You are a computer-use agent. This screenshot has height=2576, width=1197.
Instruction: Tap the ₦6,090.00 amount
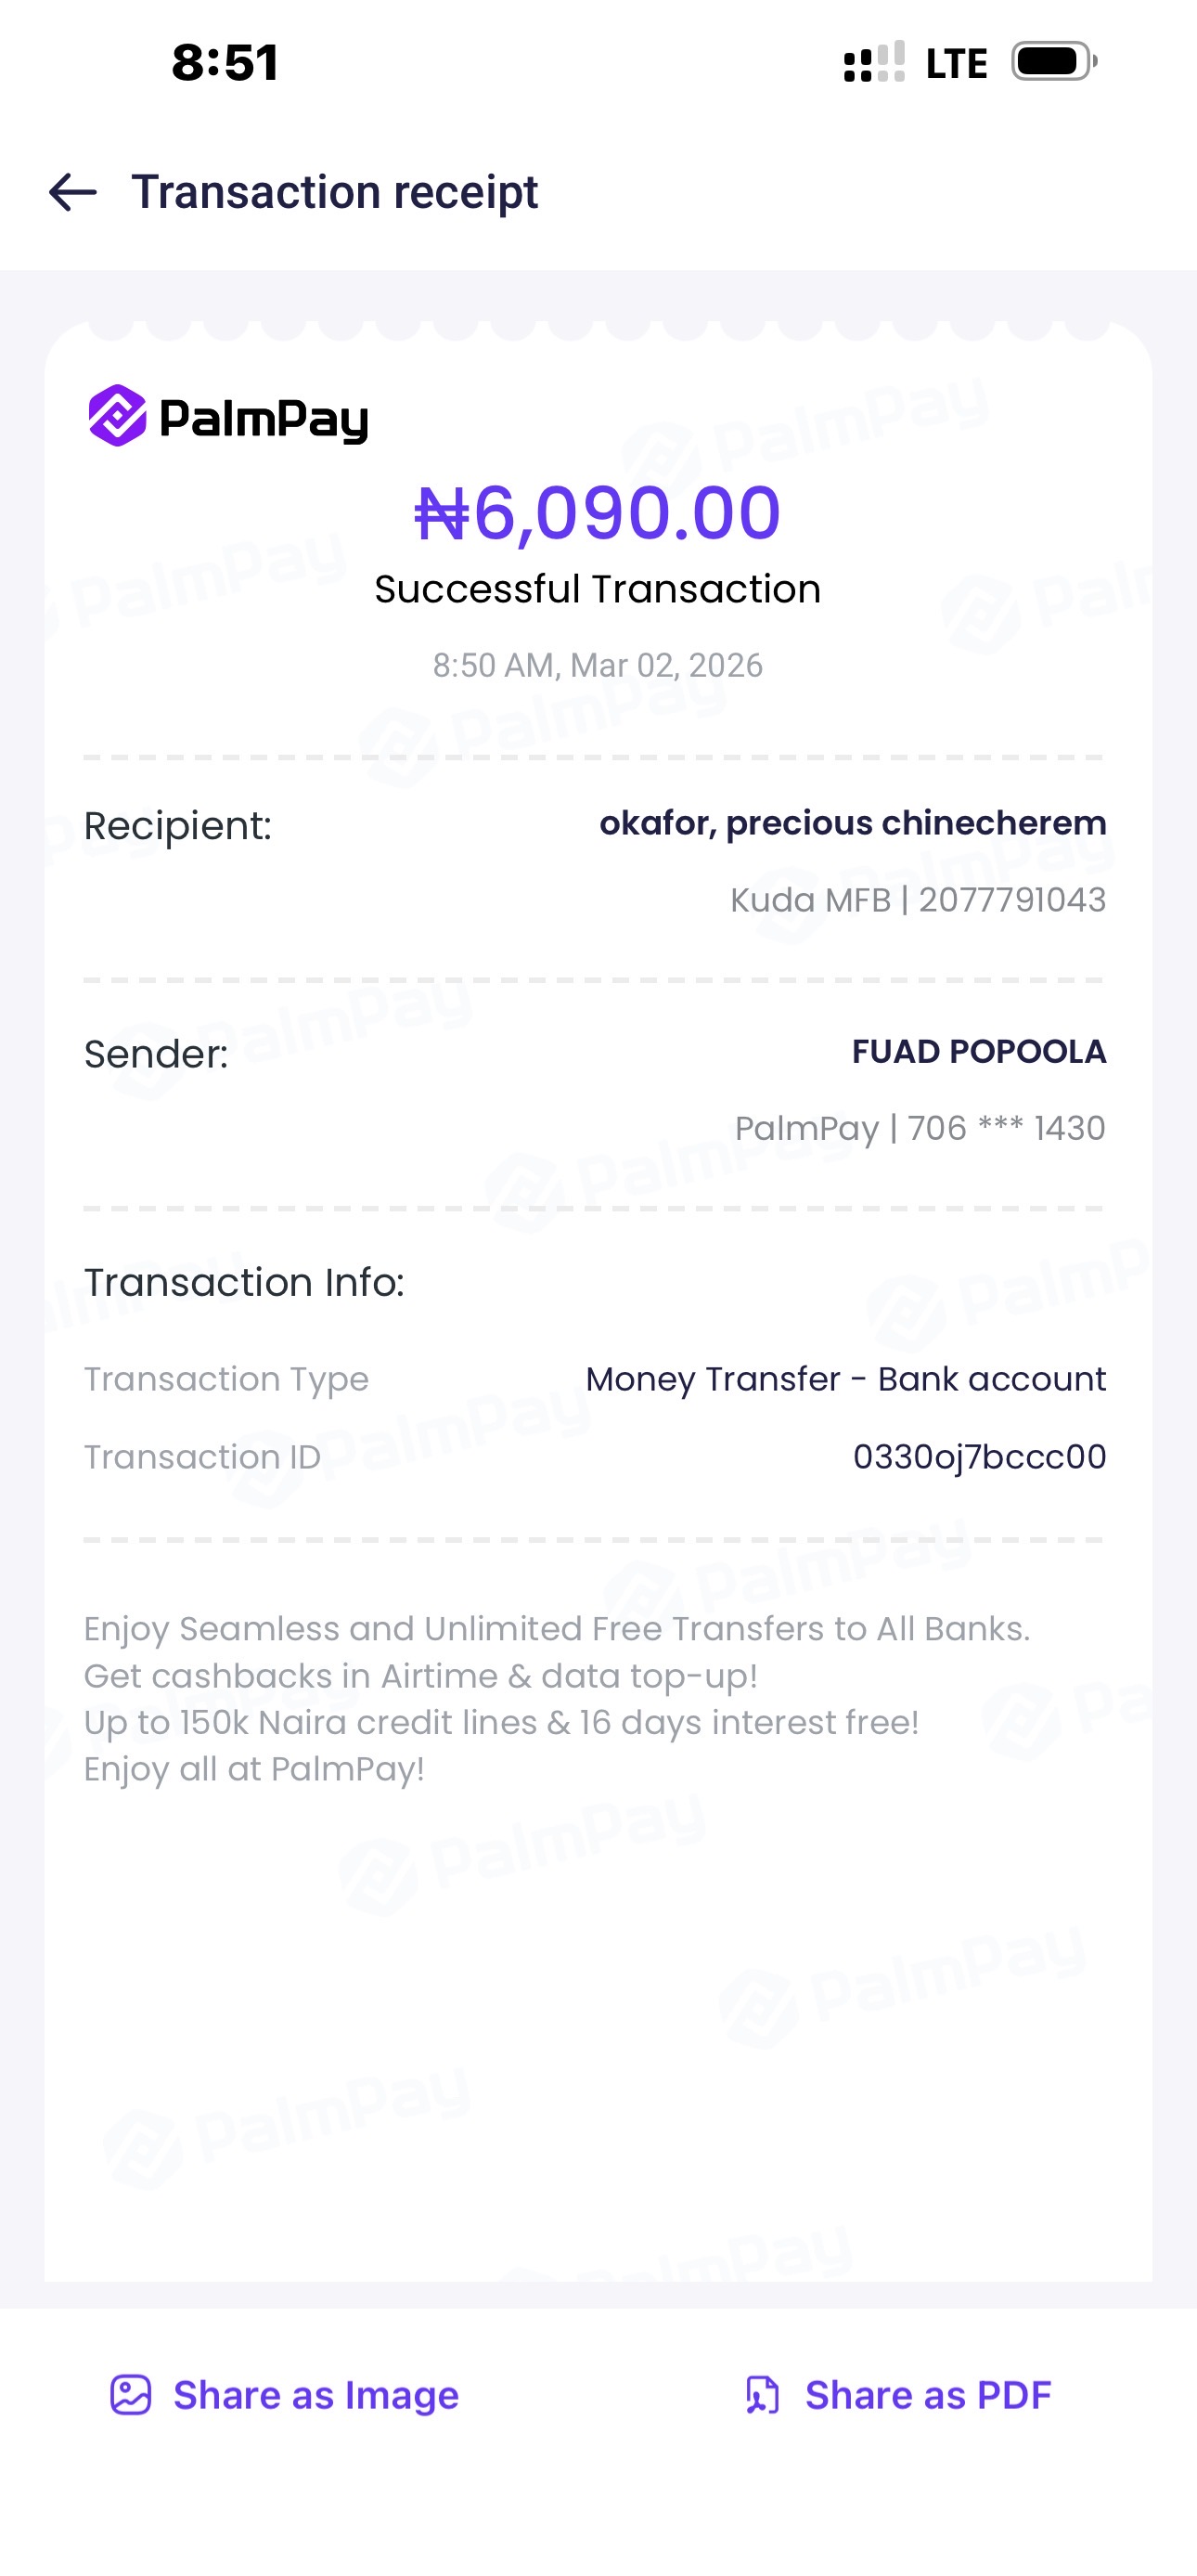point(597,514)
